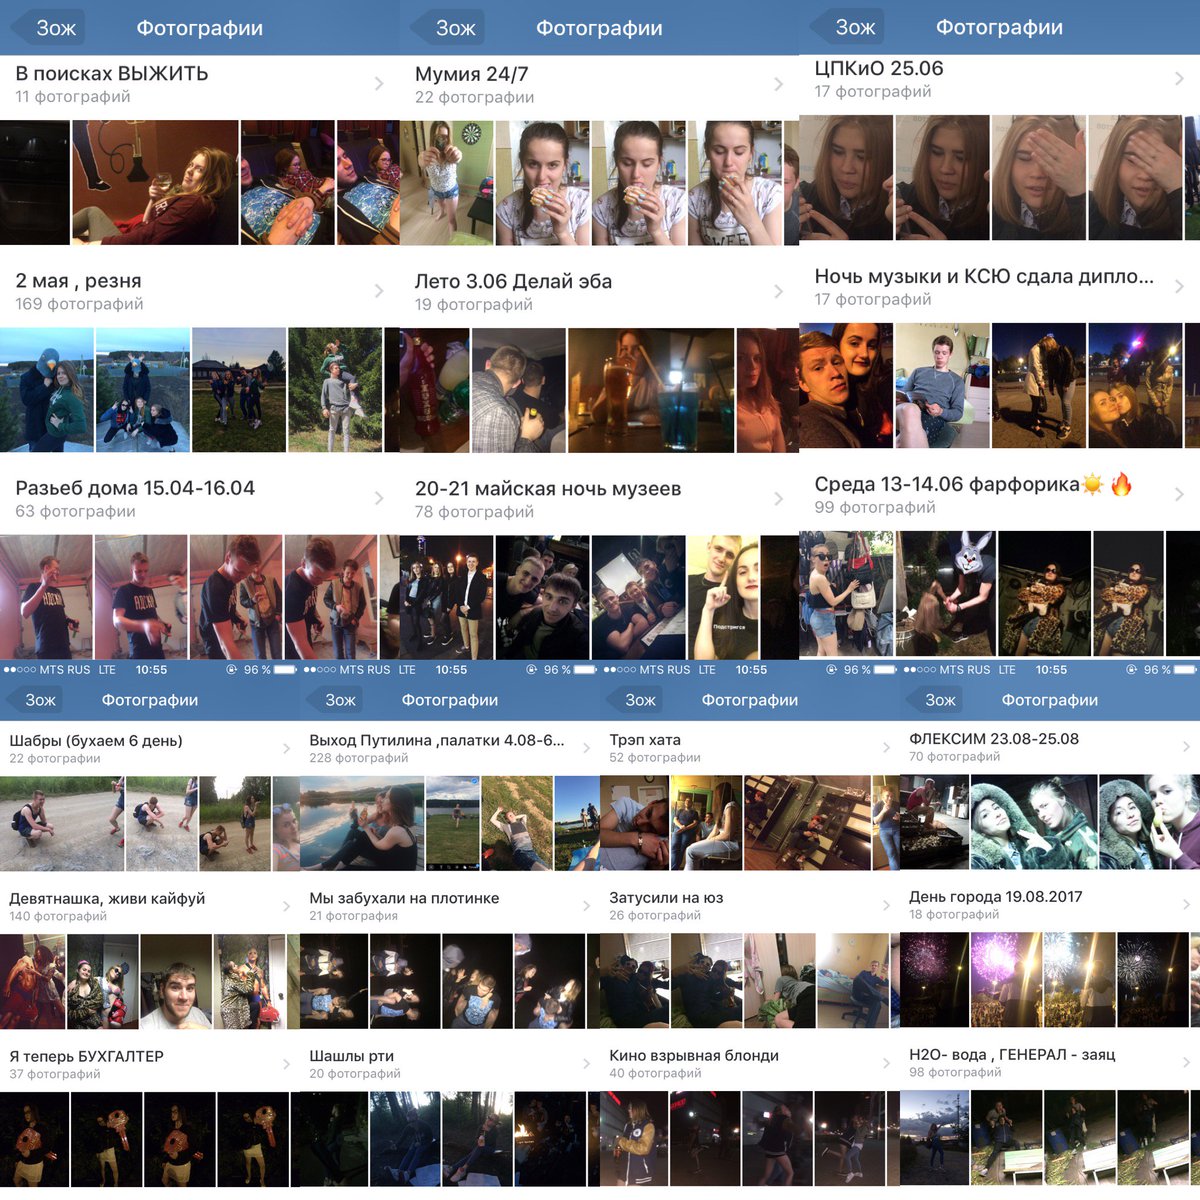Tap Зож back button above 'ЦПКиО 25.06' album
The height and width of the screenshot is (1200, 1200).
[x=846, y=27]
